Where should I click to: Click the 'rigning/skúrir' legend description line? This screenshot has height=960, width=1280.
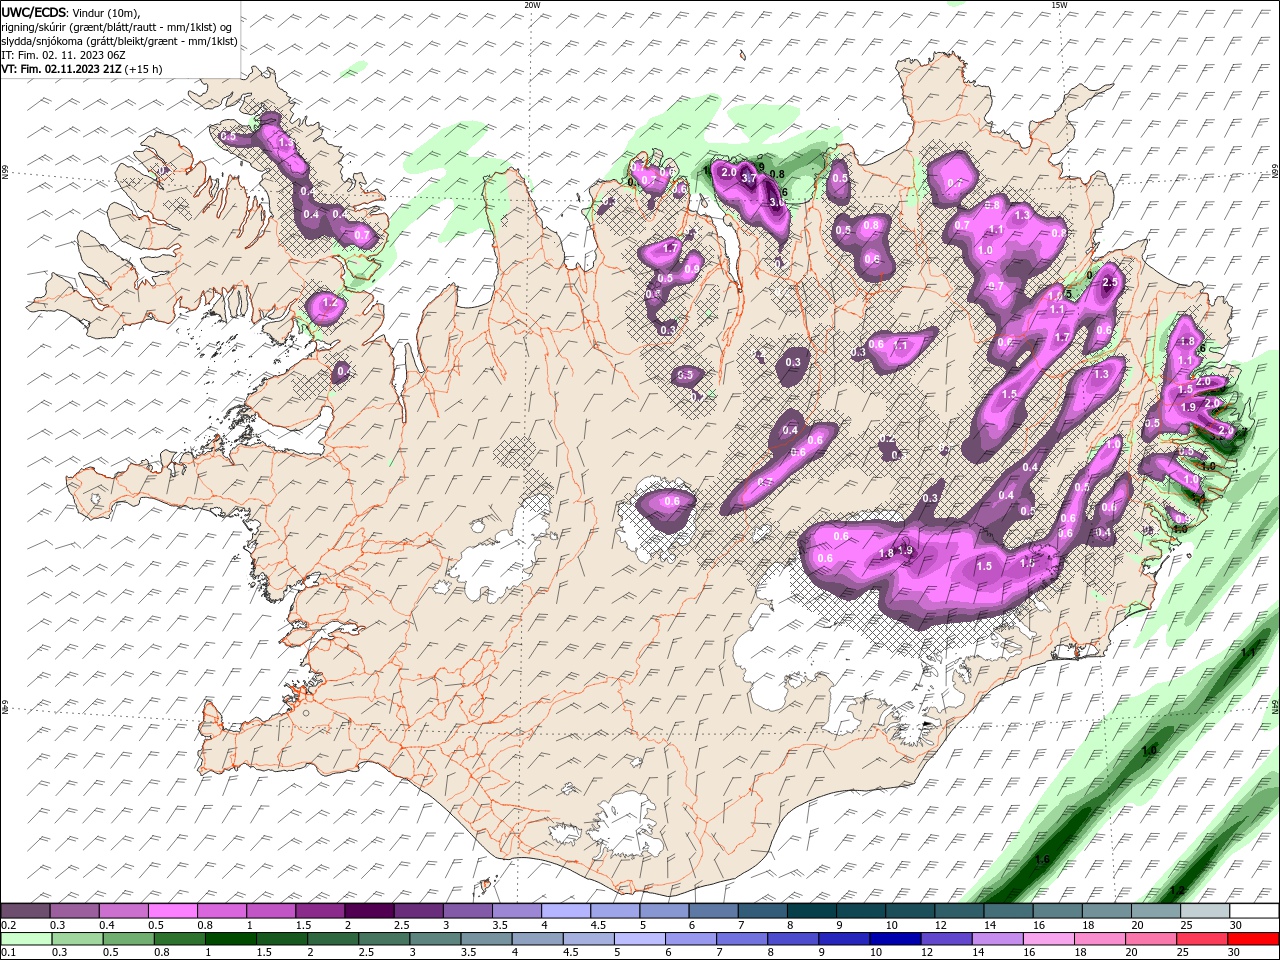[x=115, y=27]
